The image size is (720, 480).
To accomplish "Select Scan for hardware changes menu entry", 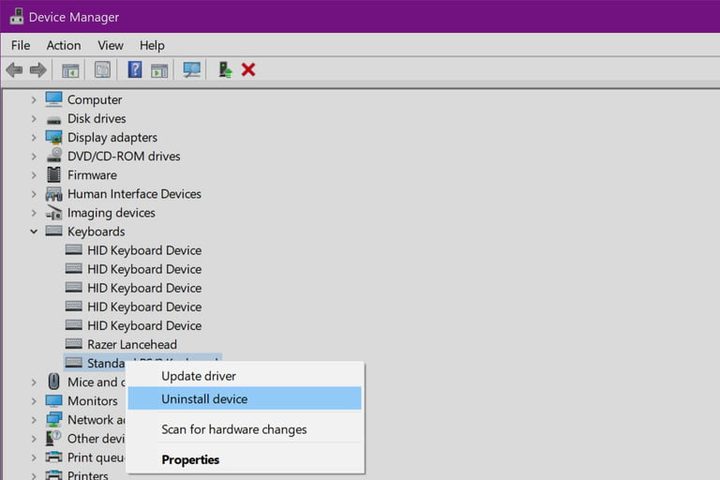I will 234,429.
